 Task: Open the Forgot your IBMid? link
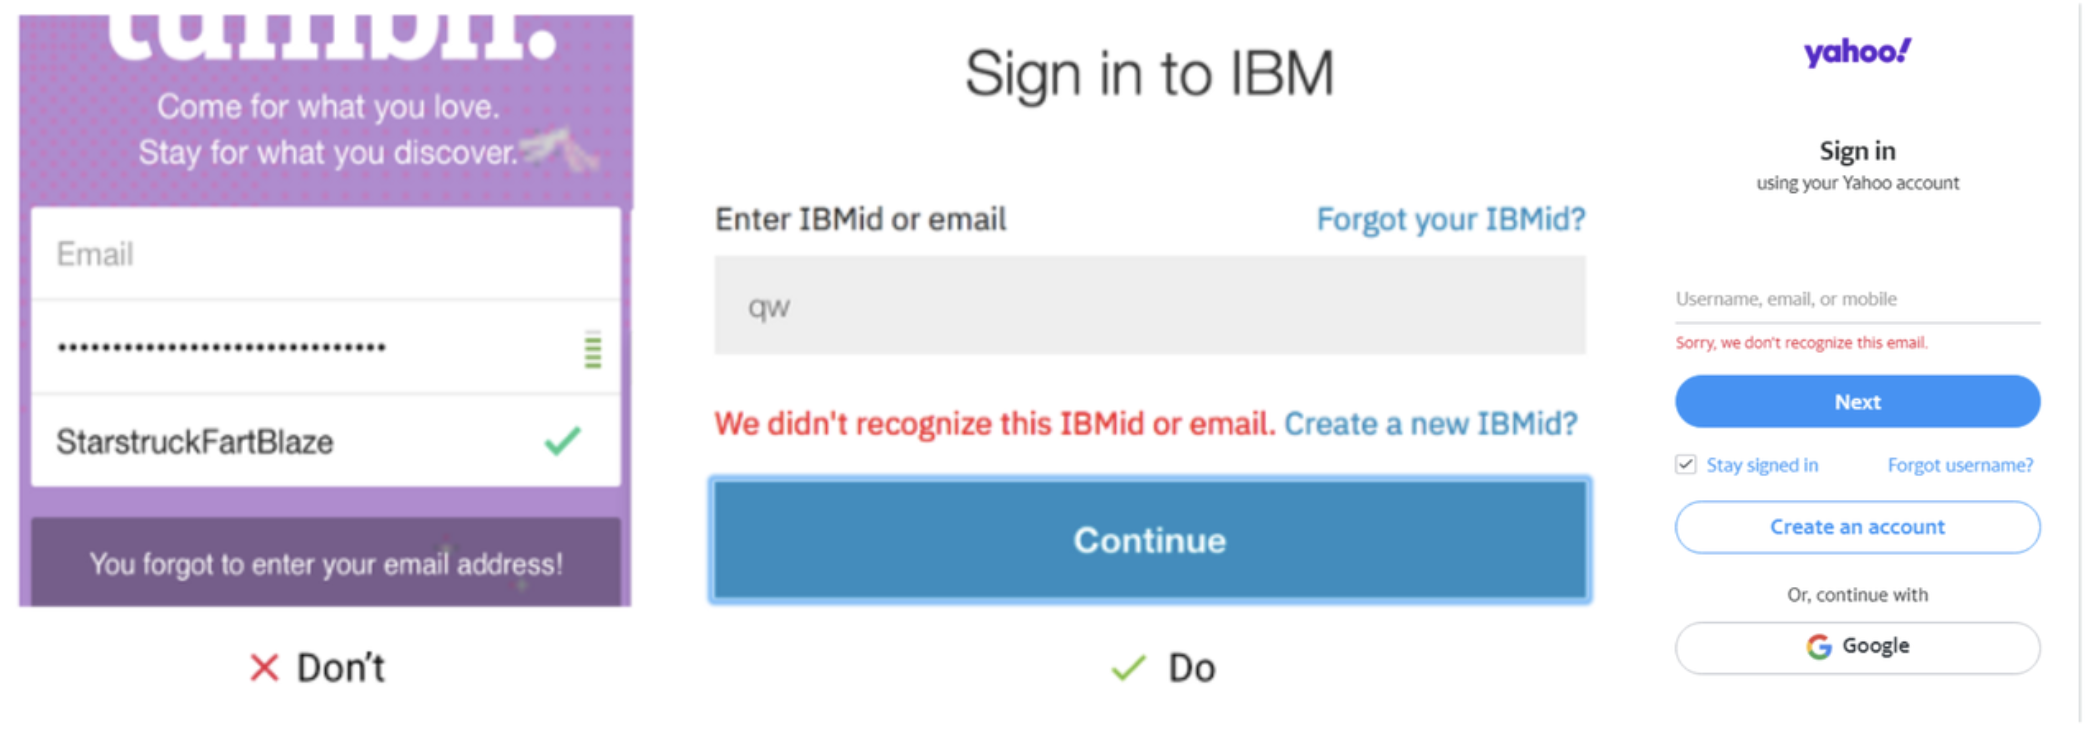pyautogui.click(x=1450, y=219)
